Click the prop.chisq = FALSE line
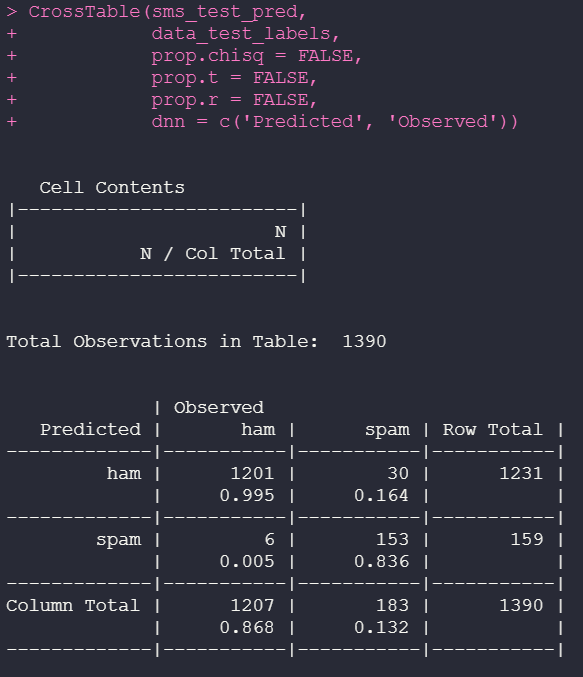This screenshot has width=583, height=677. (256, 56)
